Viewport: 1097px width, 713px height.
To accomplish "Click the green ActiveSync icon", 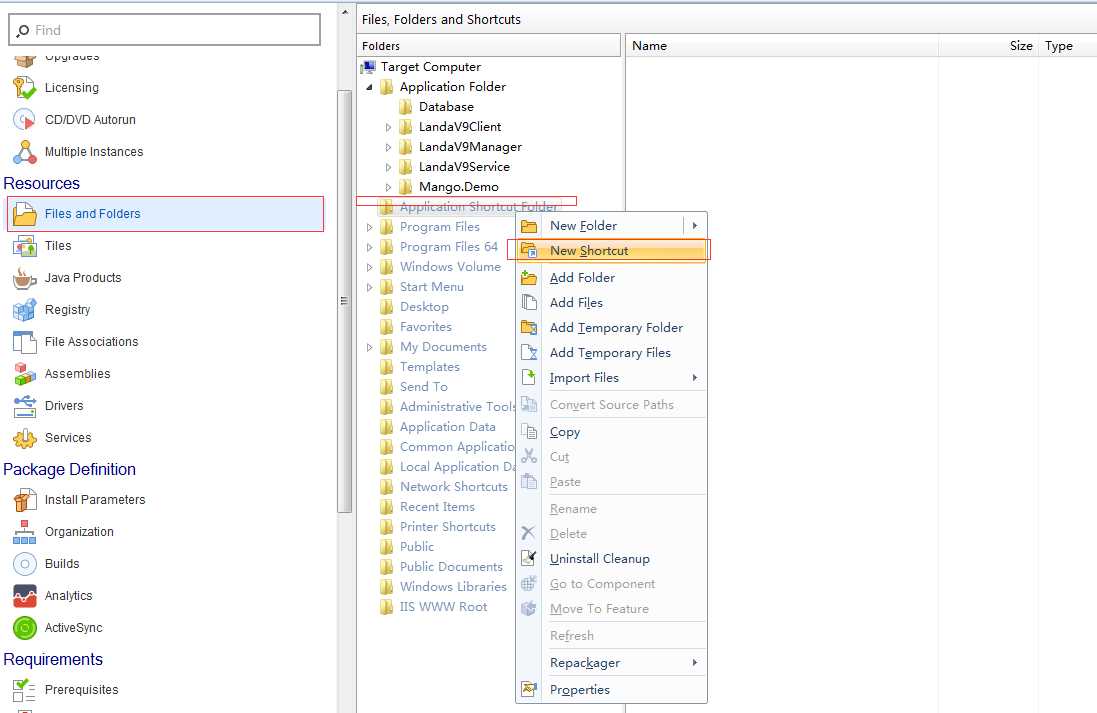I will (x=24, y=628).
